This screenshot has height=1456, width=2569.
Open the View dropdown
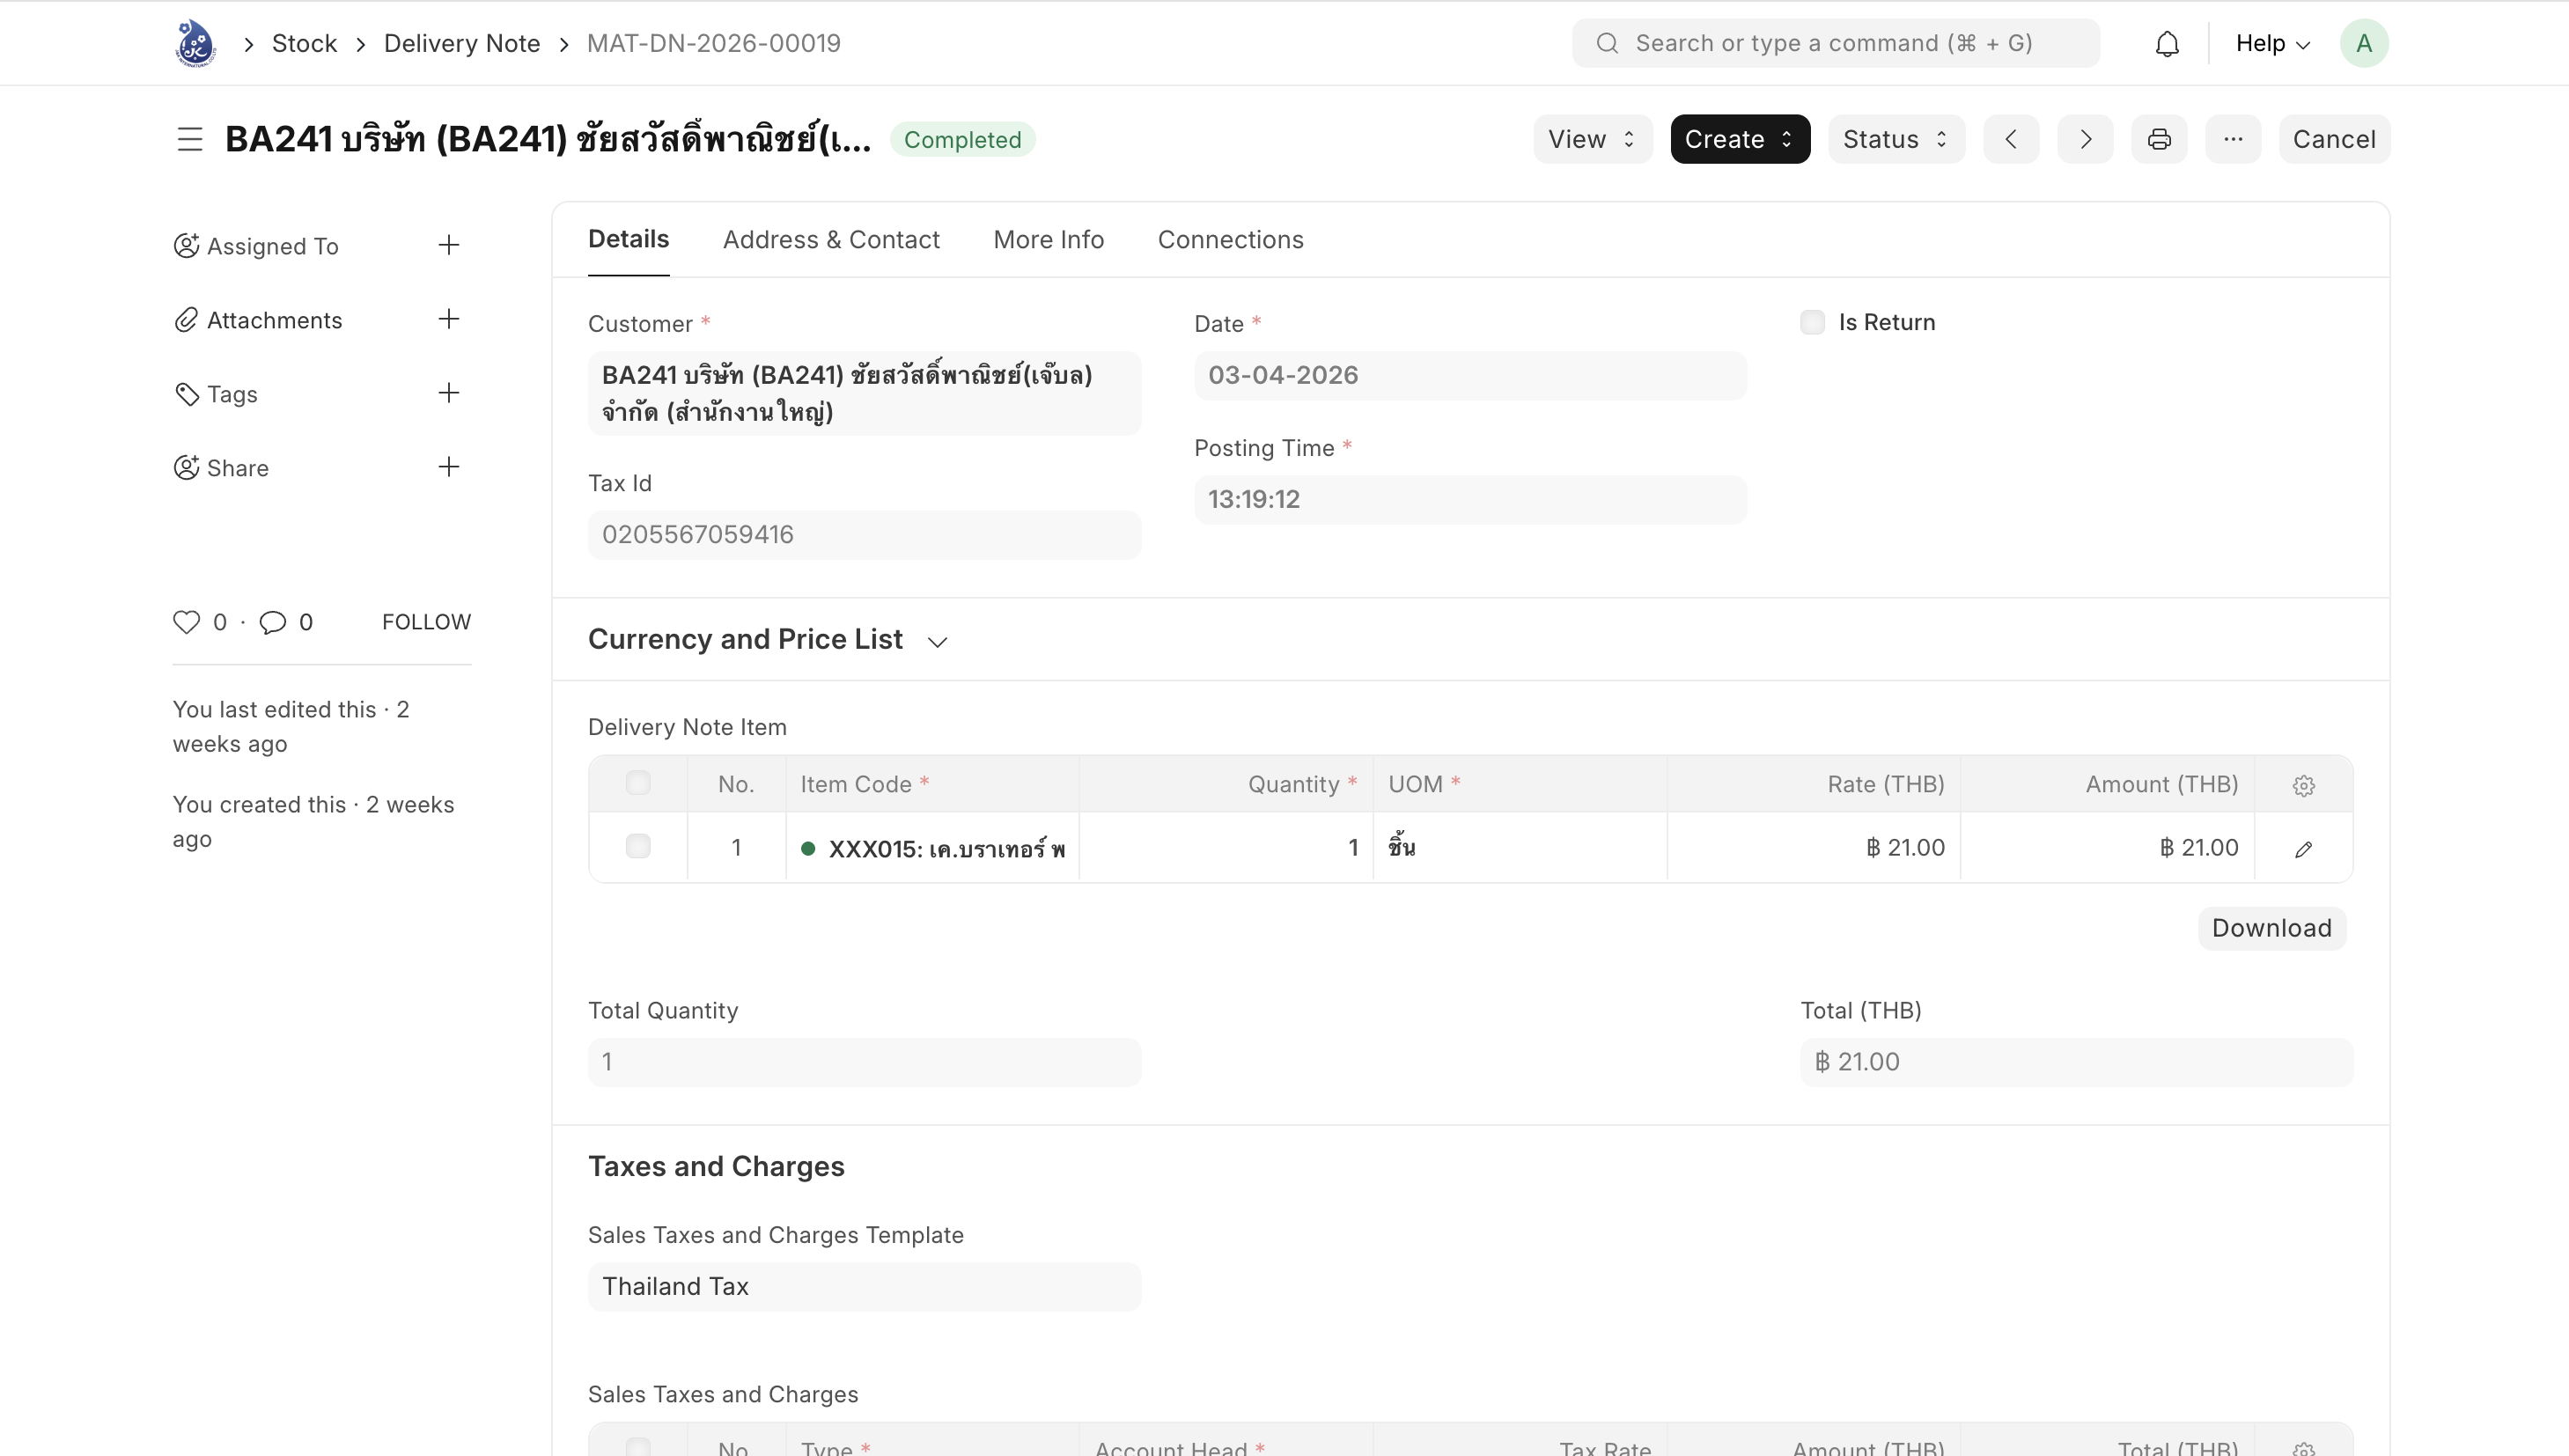coord(1592,139)
